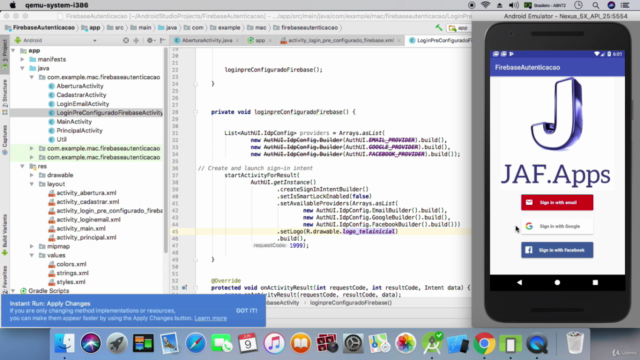Image resolution: width=640 pixels, height=360 pixels.
Task: Open Spotlight search in menu bar
Action: click(x=596, y=5)
